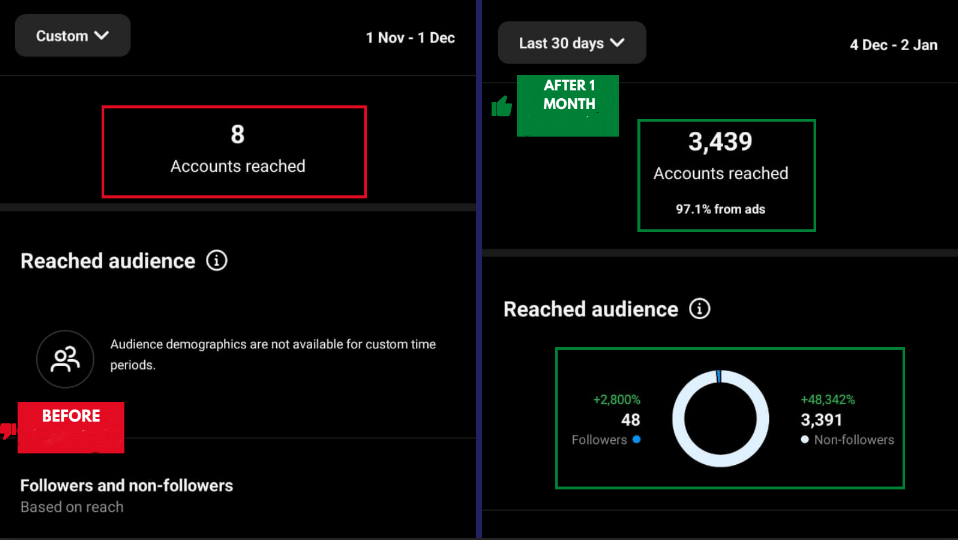The height and width of the screenshot is (540, 958).
Task: Click the green thumbs up icon
Action: (x=502, y=106)
